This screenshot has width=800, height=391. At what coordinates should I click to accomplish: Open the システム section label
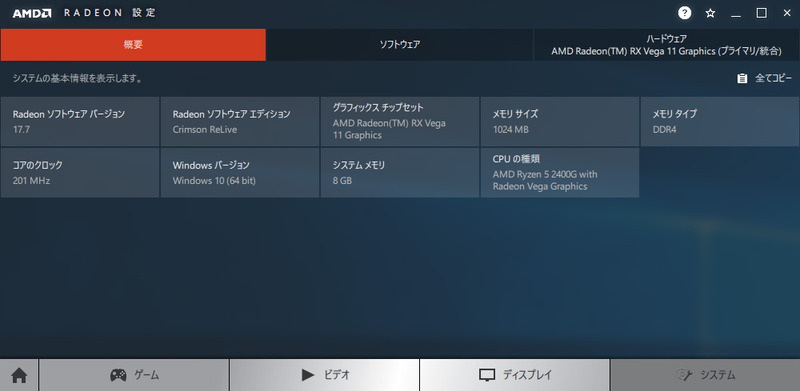click(x=717, y=375)
